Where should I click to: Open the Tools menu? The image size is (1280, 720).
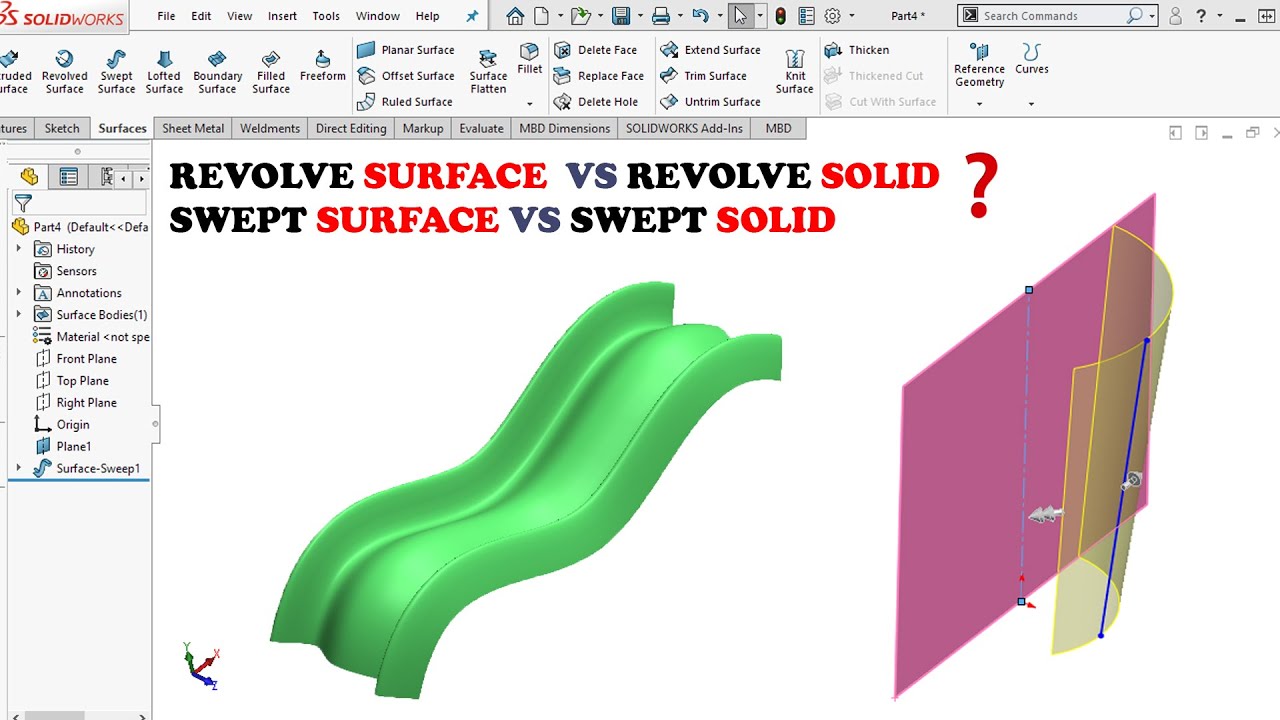pyautogui.click(x=326, y=16)
